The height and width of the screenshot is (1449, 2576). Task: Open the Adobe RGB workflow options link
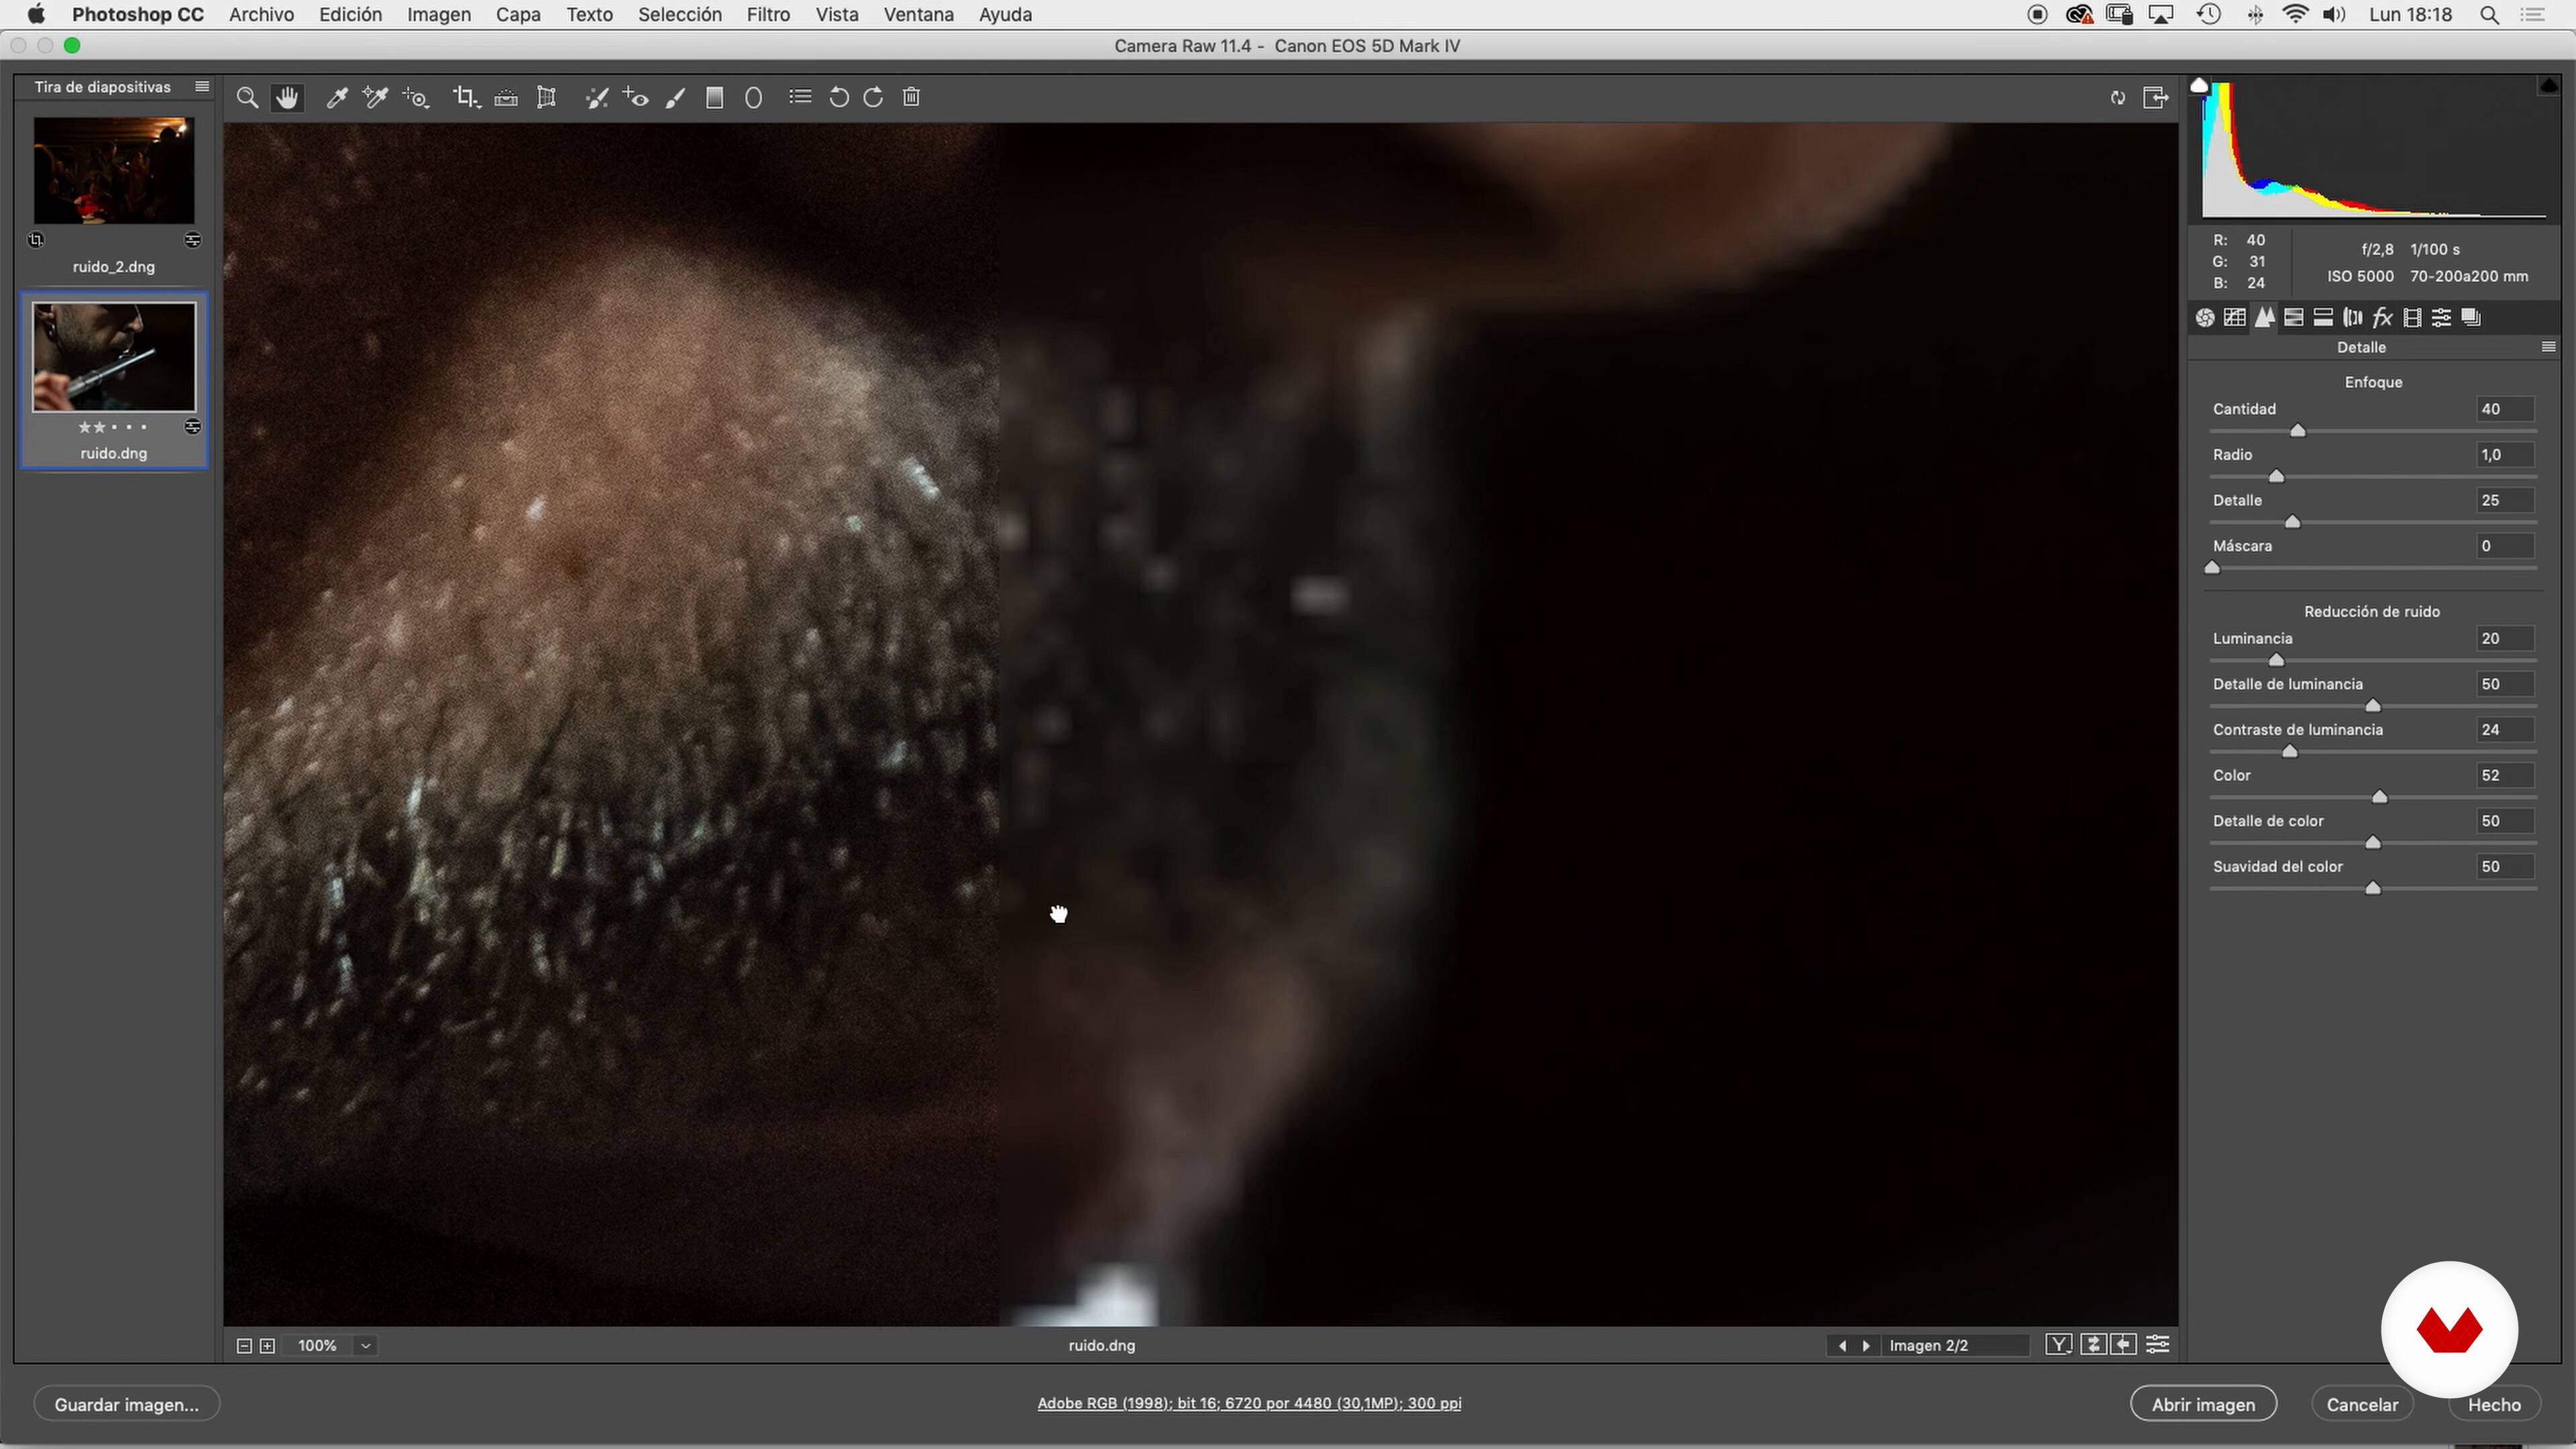click(x=1249, y=1403)
